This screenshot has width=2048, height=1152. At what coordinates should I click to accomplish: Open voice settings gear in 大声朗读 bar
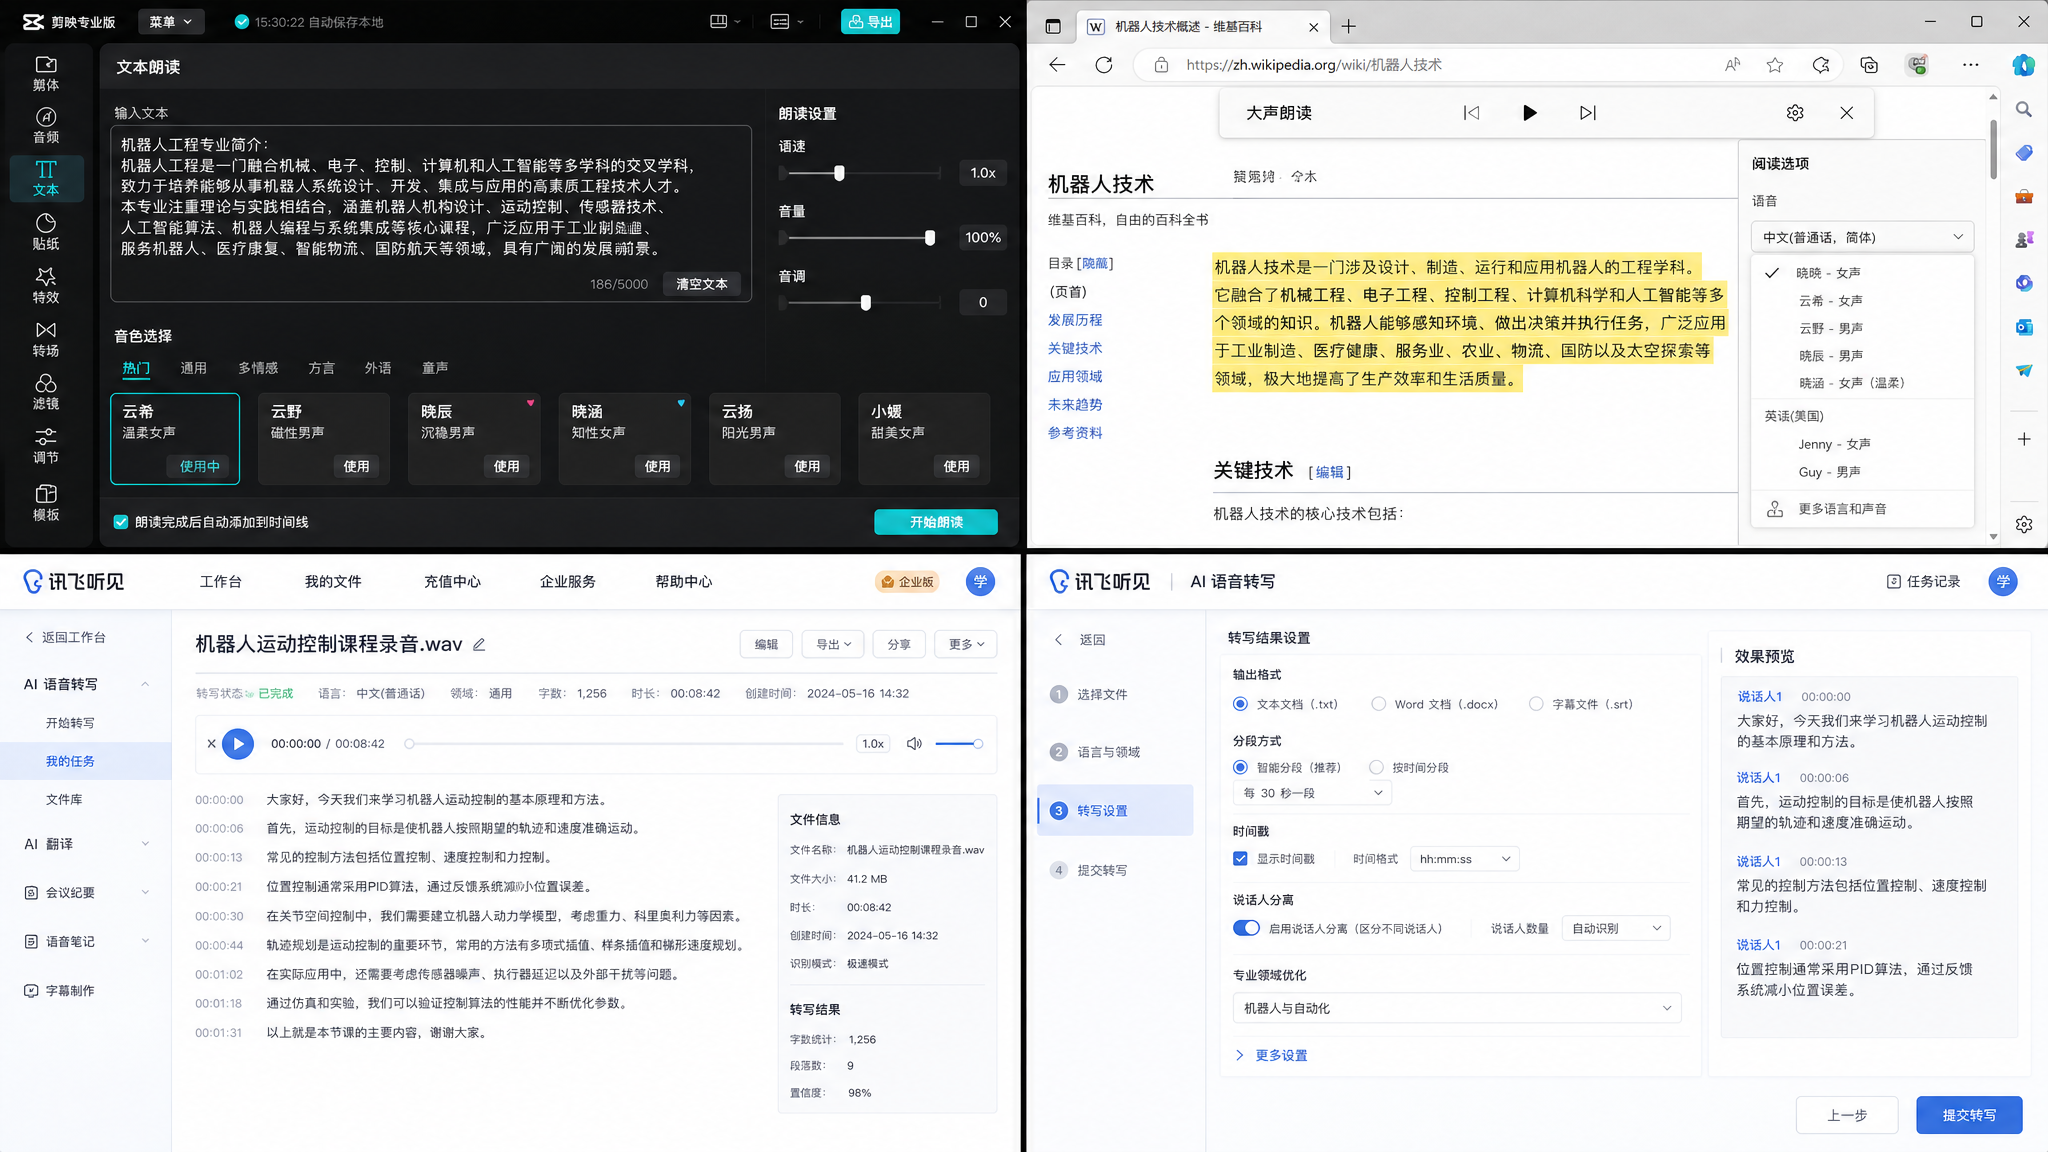(x=1795, y=113)
